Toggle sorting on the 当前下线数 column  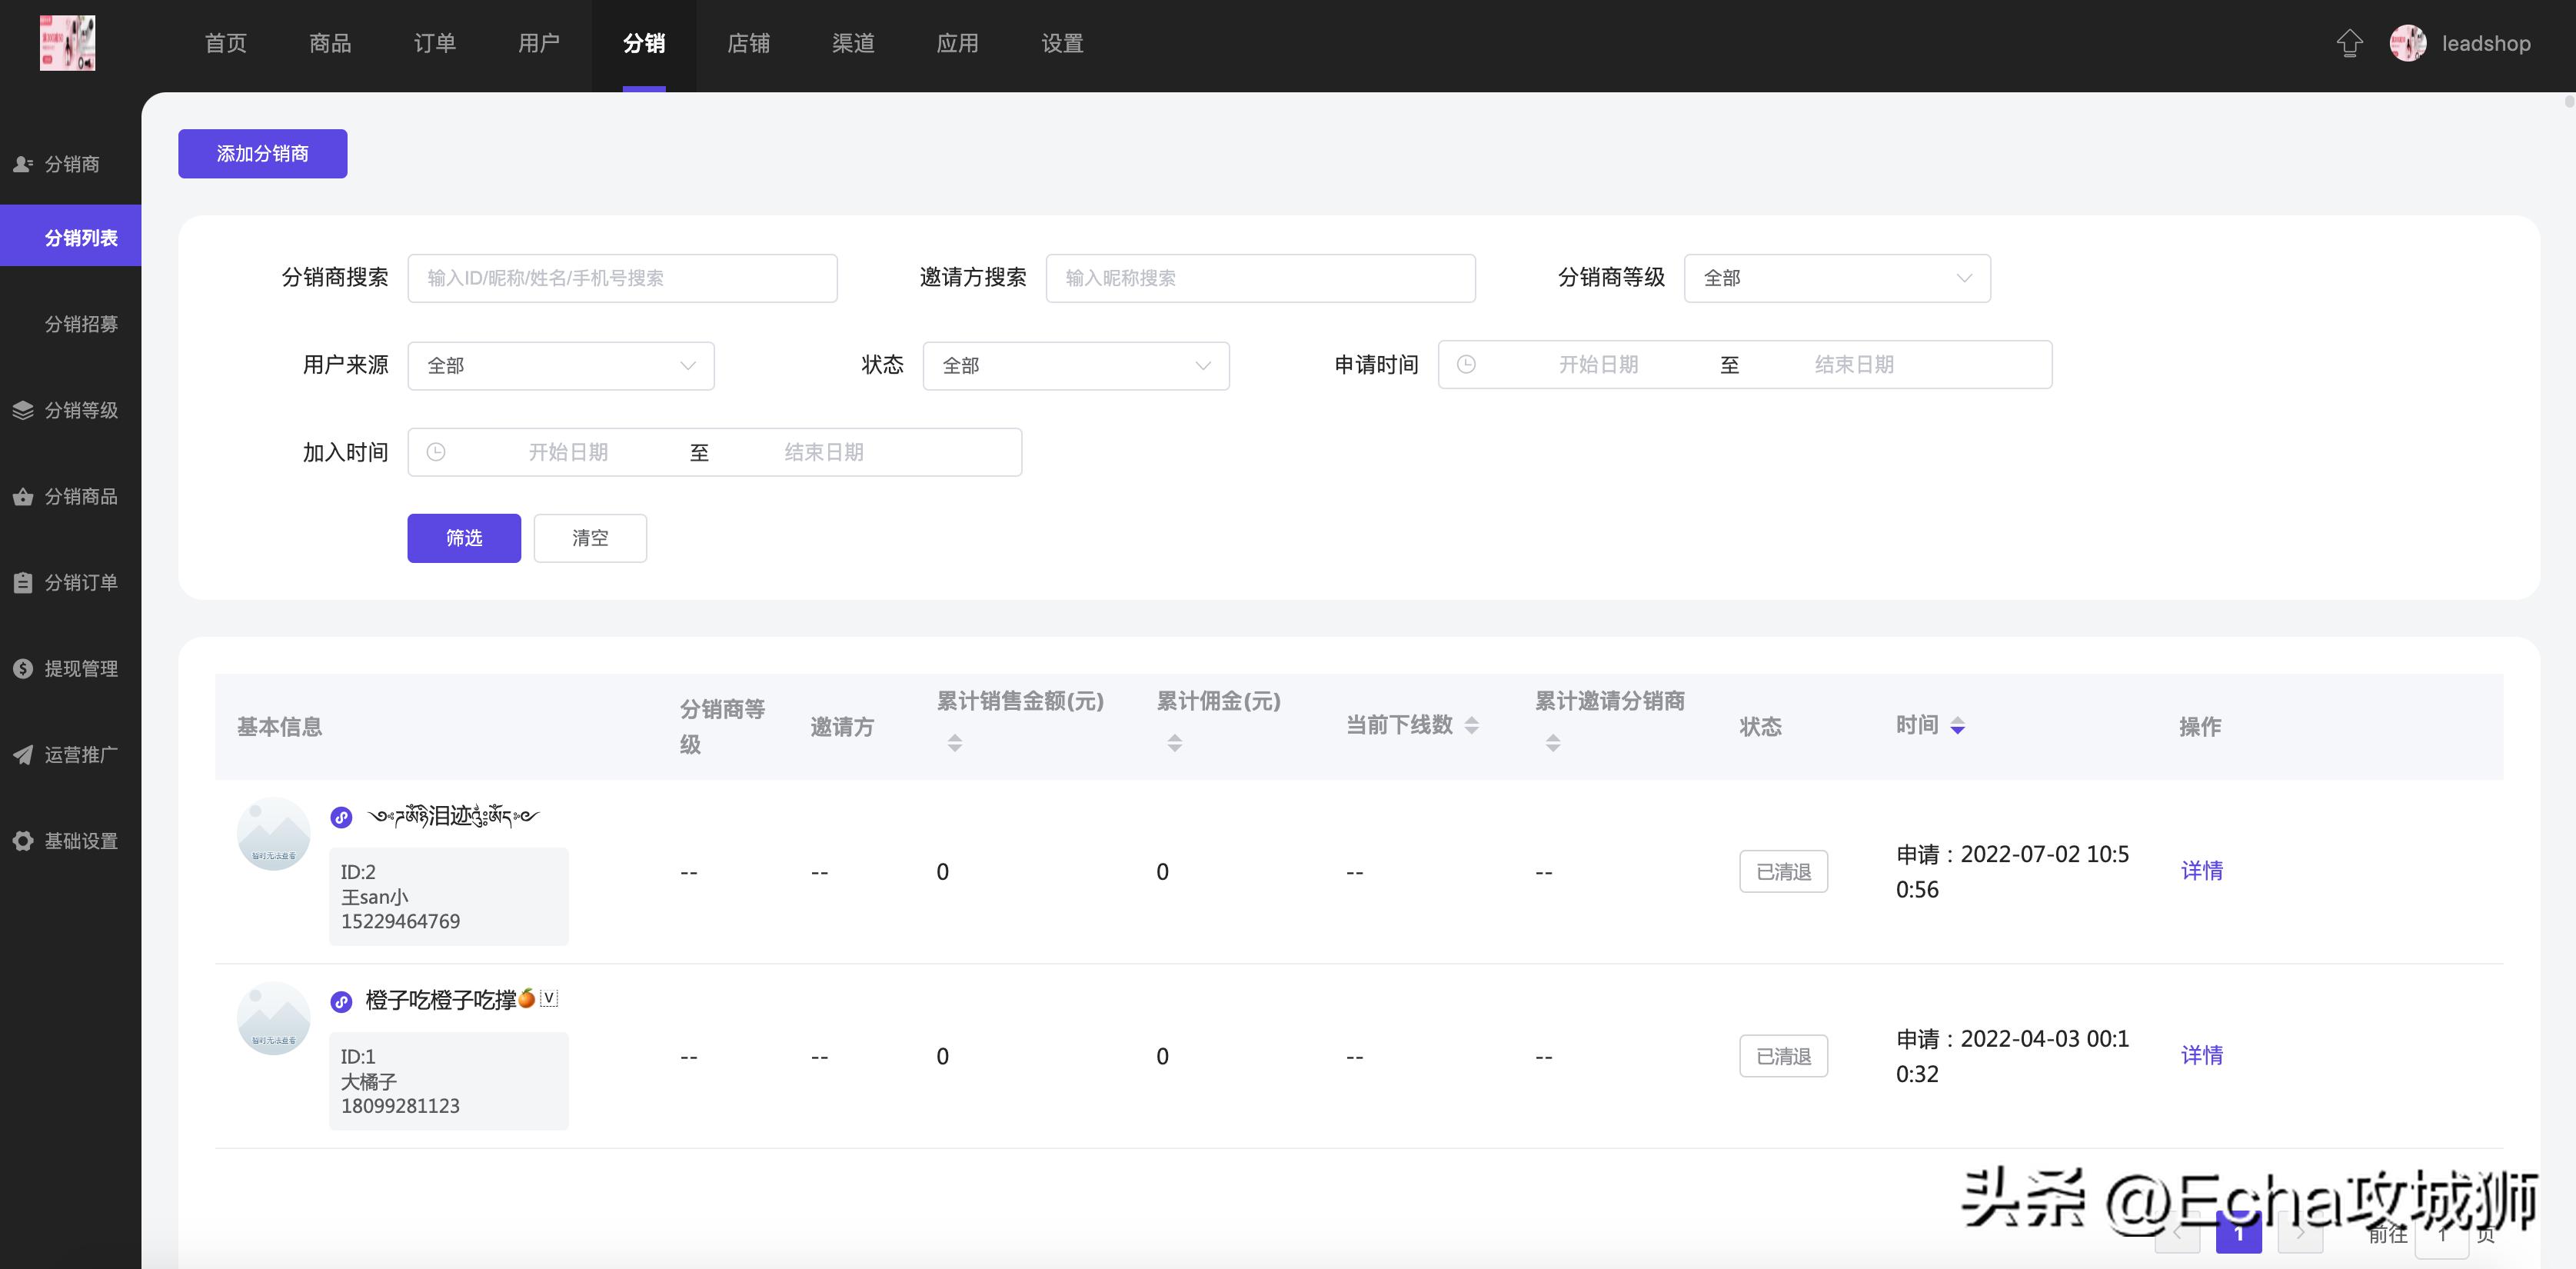1471,726
